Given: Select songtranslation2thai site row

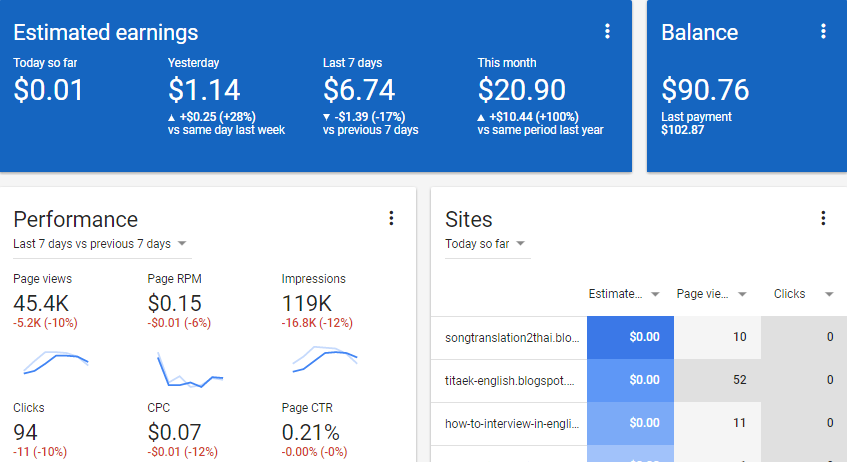Looking at the screenshot, I should coord(512,337).
